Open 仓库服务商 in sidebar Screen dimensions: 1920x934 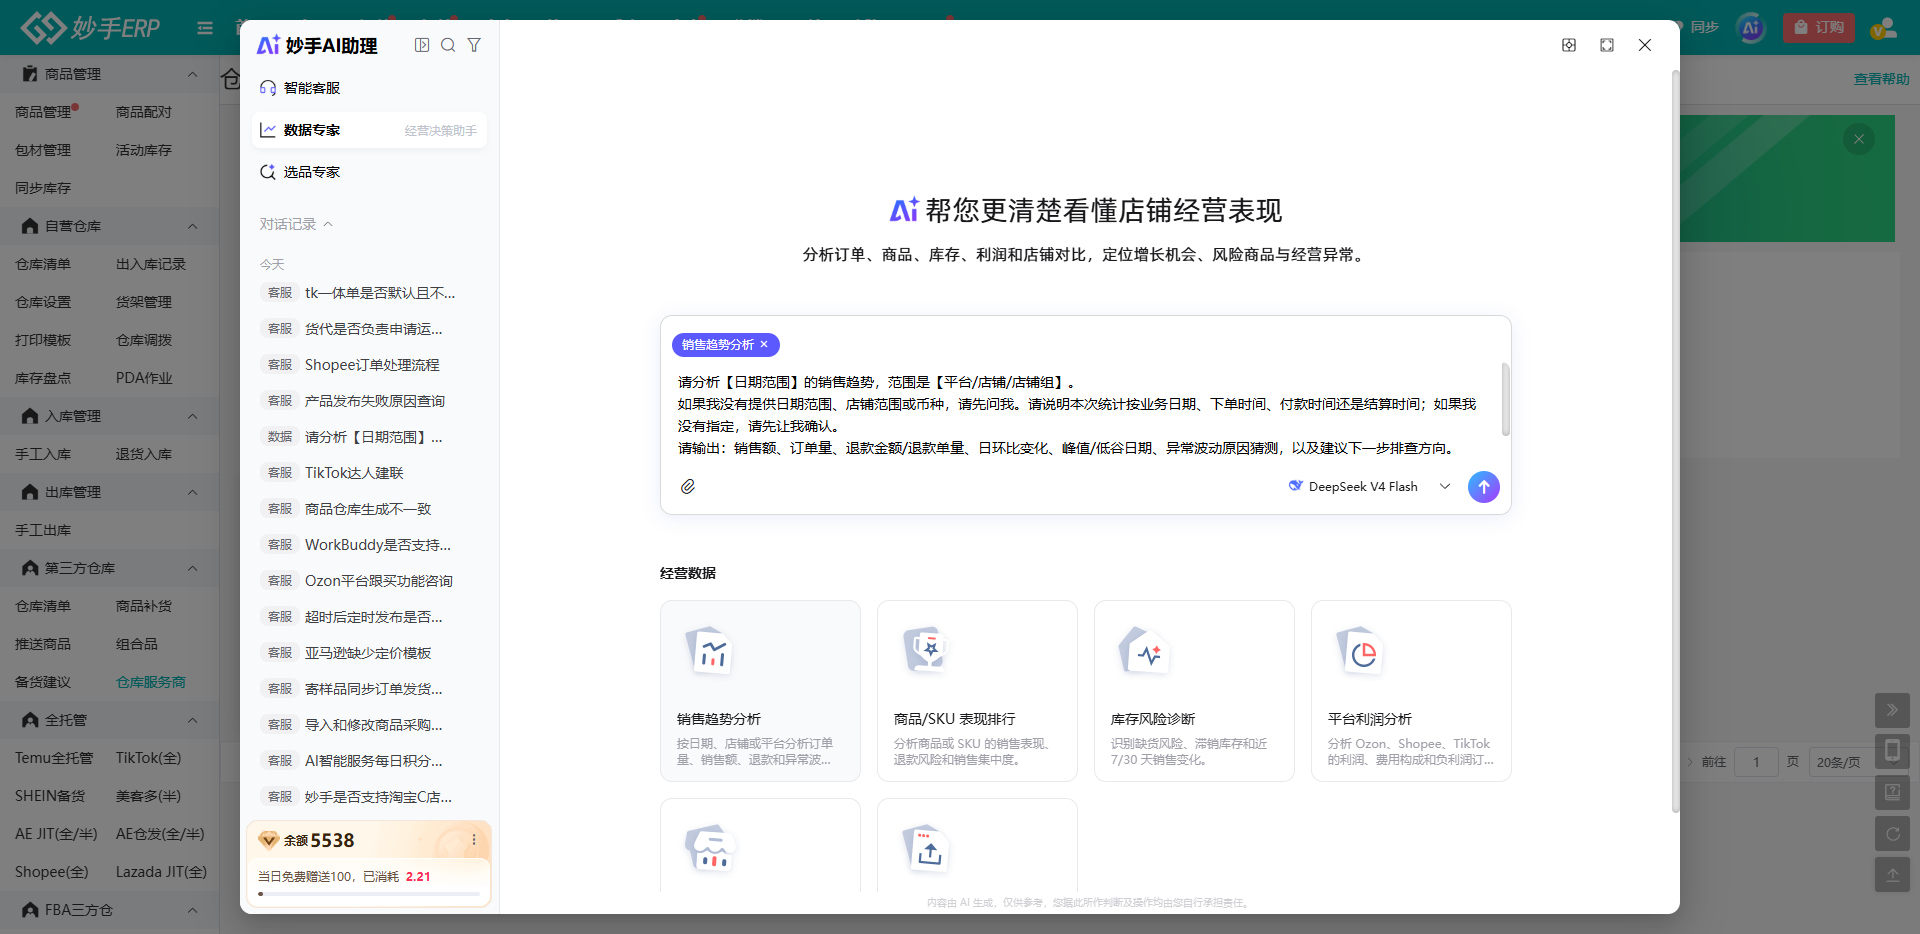click(151, 682)
